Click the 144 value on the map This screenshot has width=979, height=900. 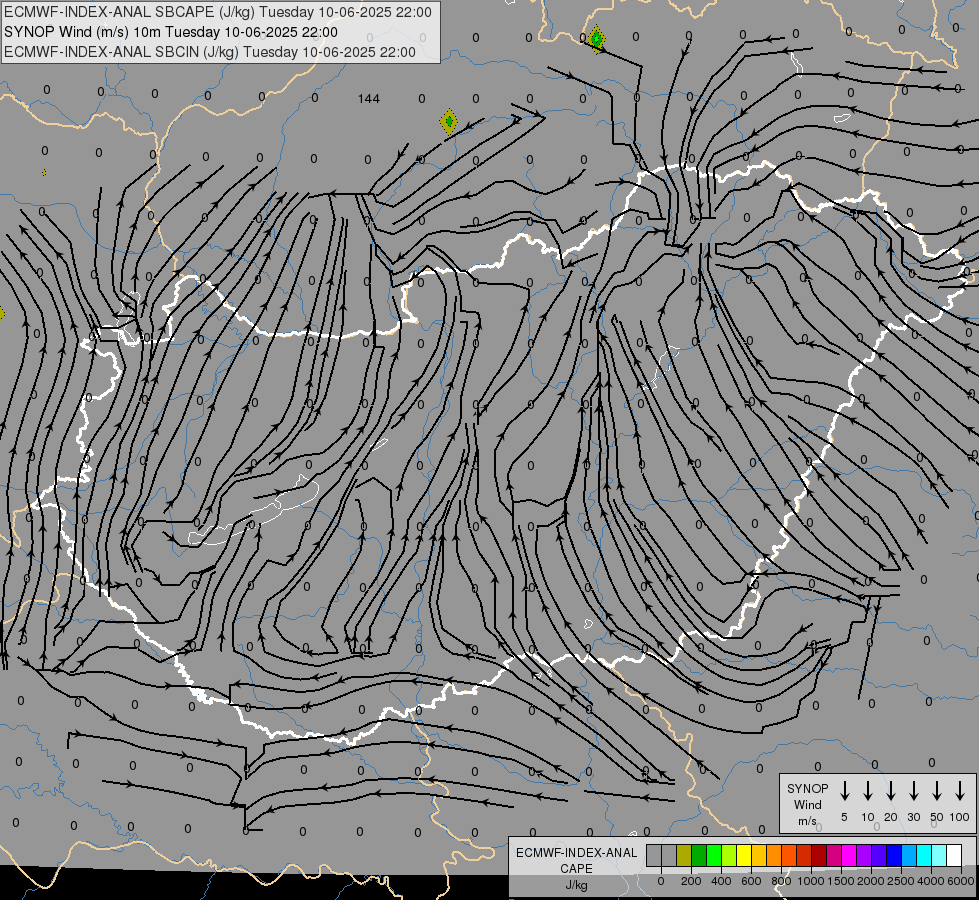(x=368, y=99)
